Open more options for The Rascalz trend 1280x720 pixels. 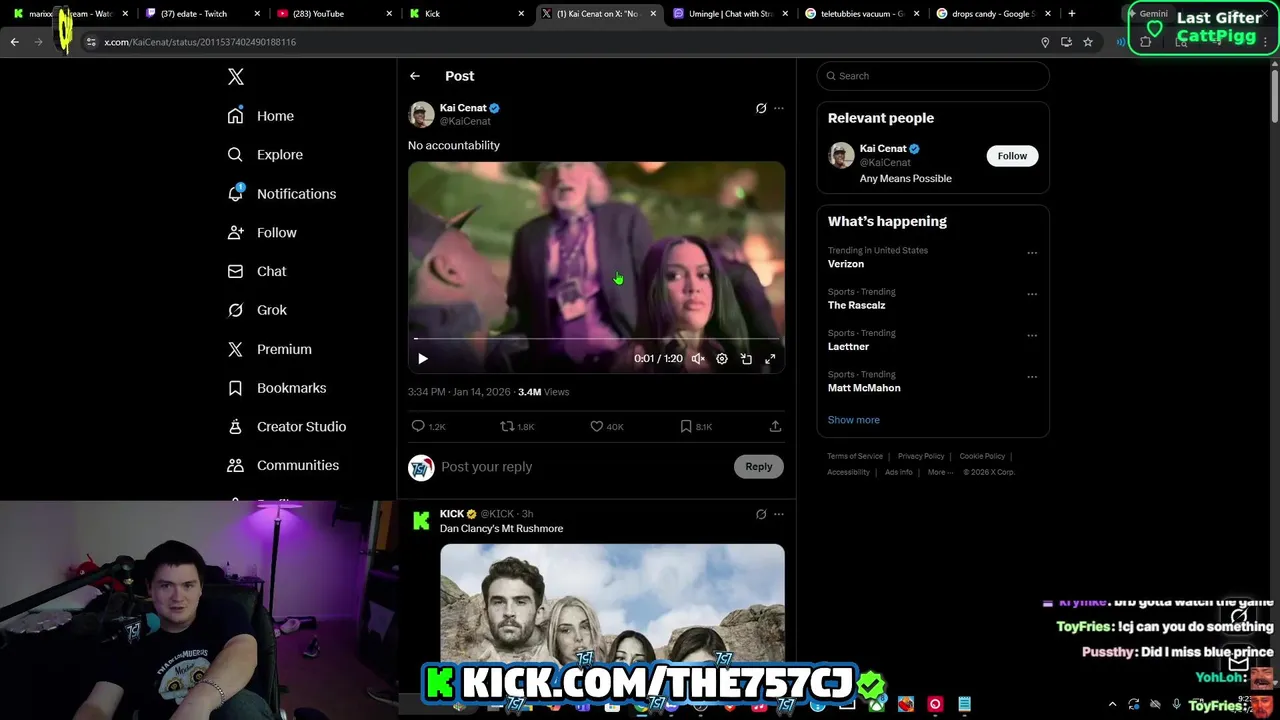tap(1032, 294)
